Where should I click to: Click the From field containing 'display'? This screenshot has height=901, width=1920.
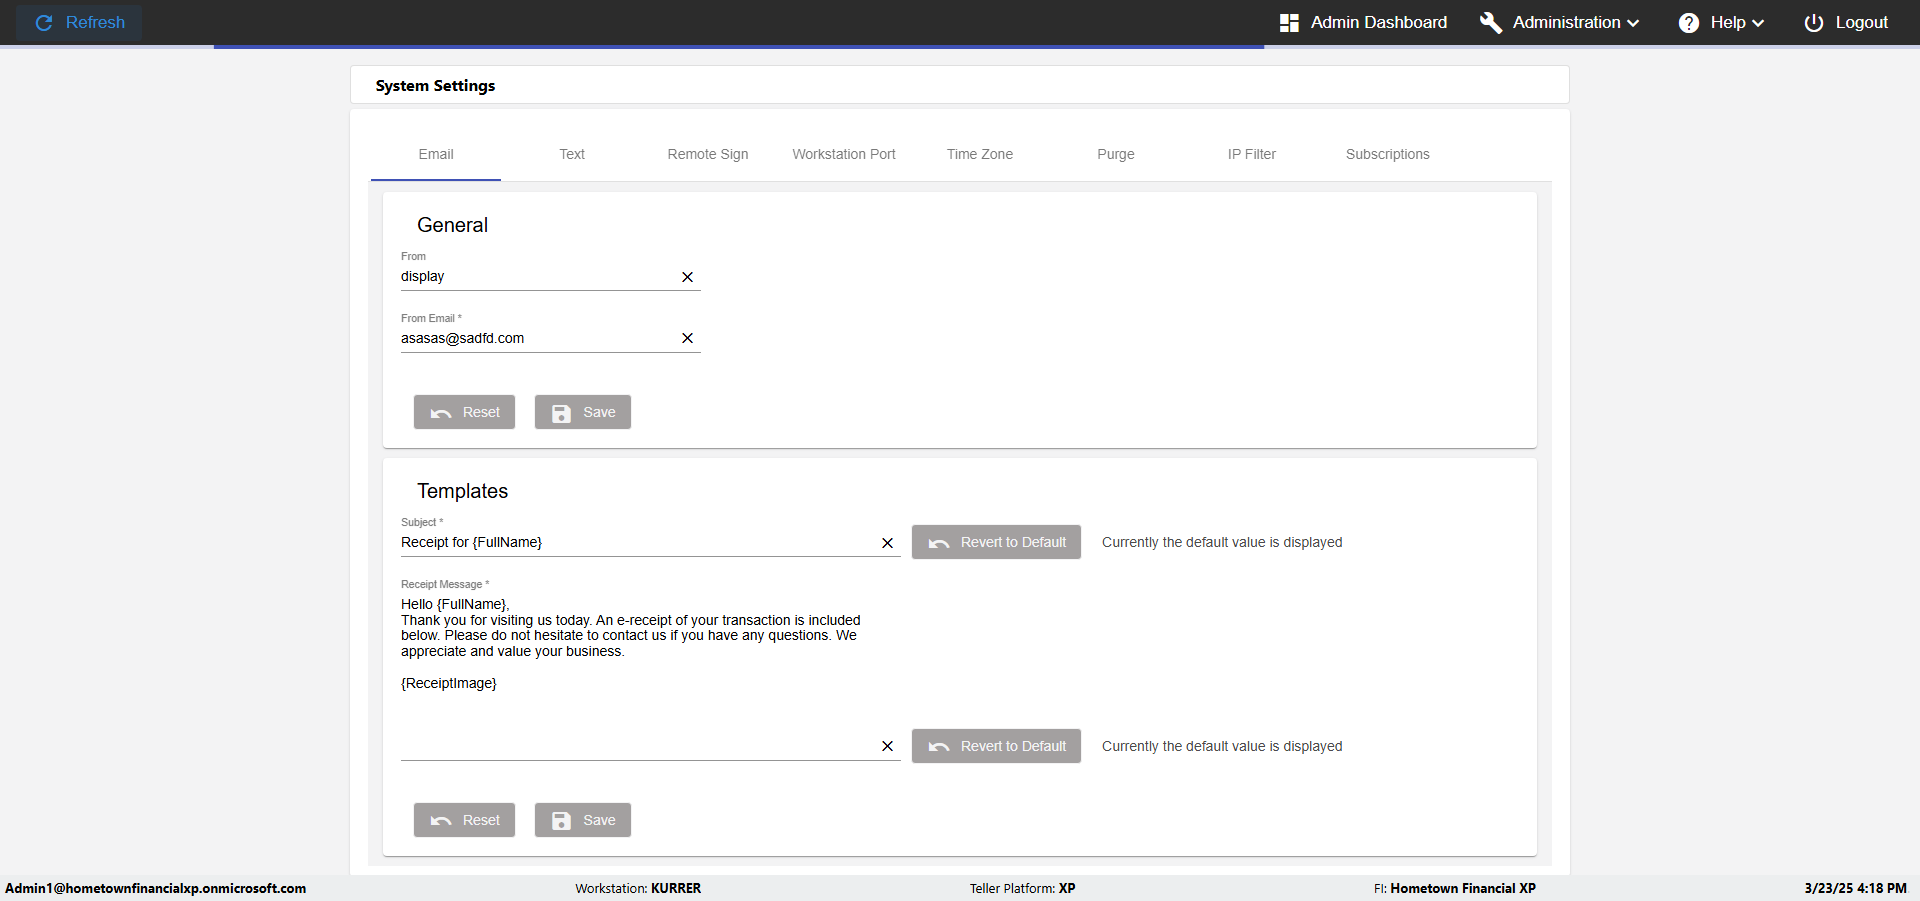pos(537,277)
